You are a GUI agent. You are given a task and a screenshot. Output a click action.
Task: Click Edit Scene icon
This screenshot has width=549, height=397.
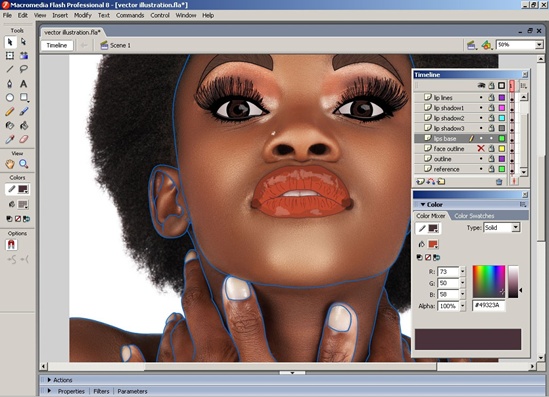coord(471,45)
